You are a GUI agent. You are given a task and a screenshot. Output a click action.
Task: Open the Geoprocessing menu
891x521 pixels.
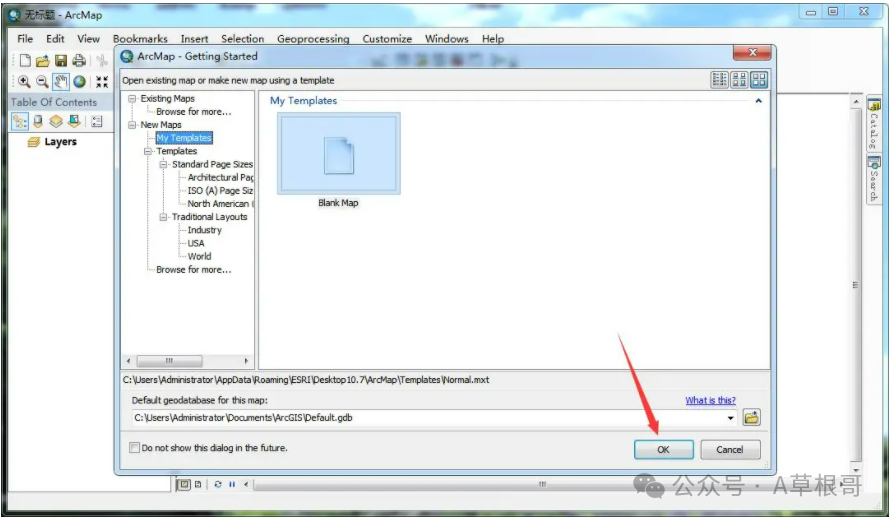click(x=313, y=39)
